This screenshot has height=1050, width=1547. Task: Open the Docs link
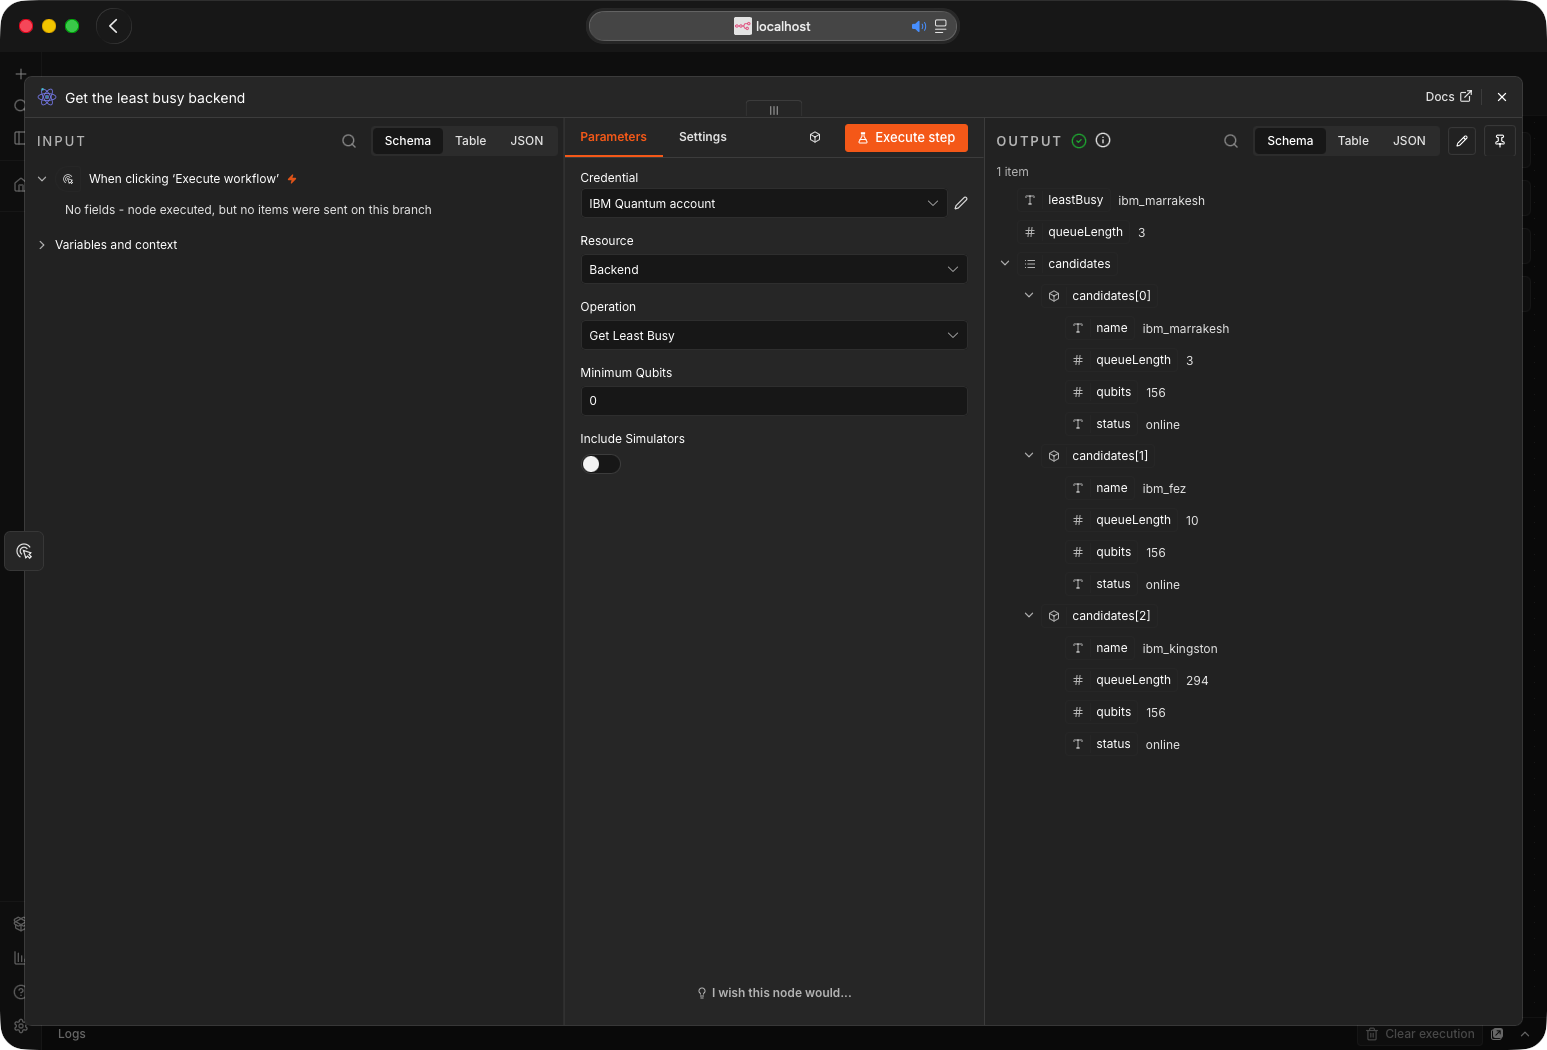point(1448,97)
